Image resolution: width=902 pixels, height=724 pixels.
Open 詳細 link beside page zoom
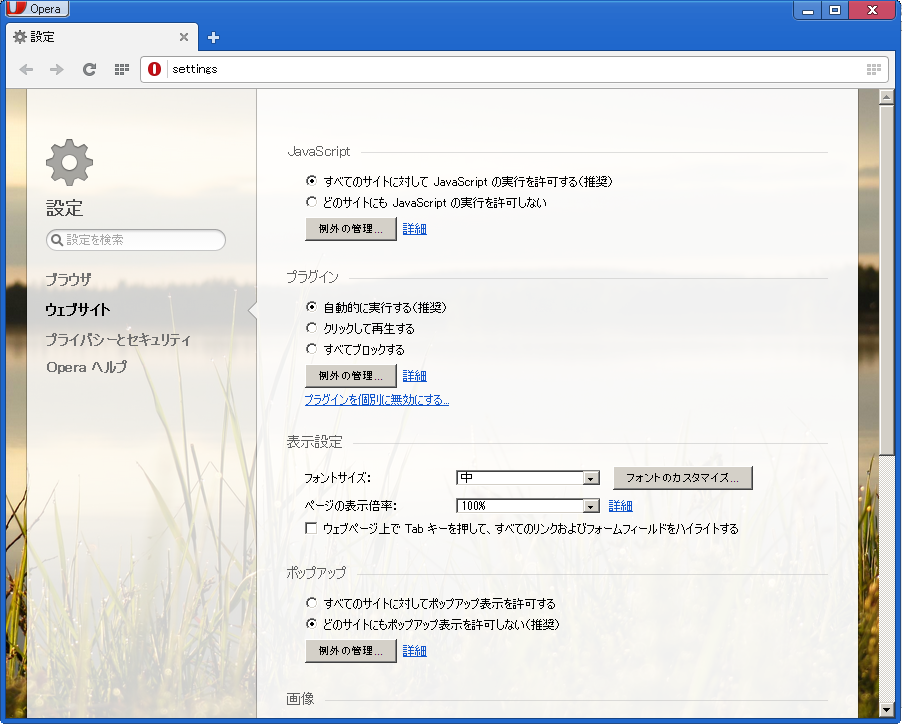pyautogui.click(x=620, y=506)
